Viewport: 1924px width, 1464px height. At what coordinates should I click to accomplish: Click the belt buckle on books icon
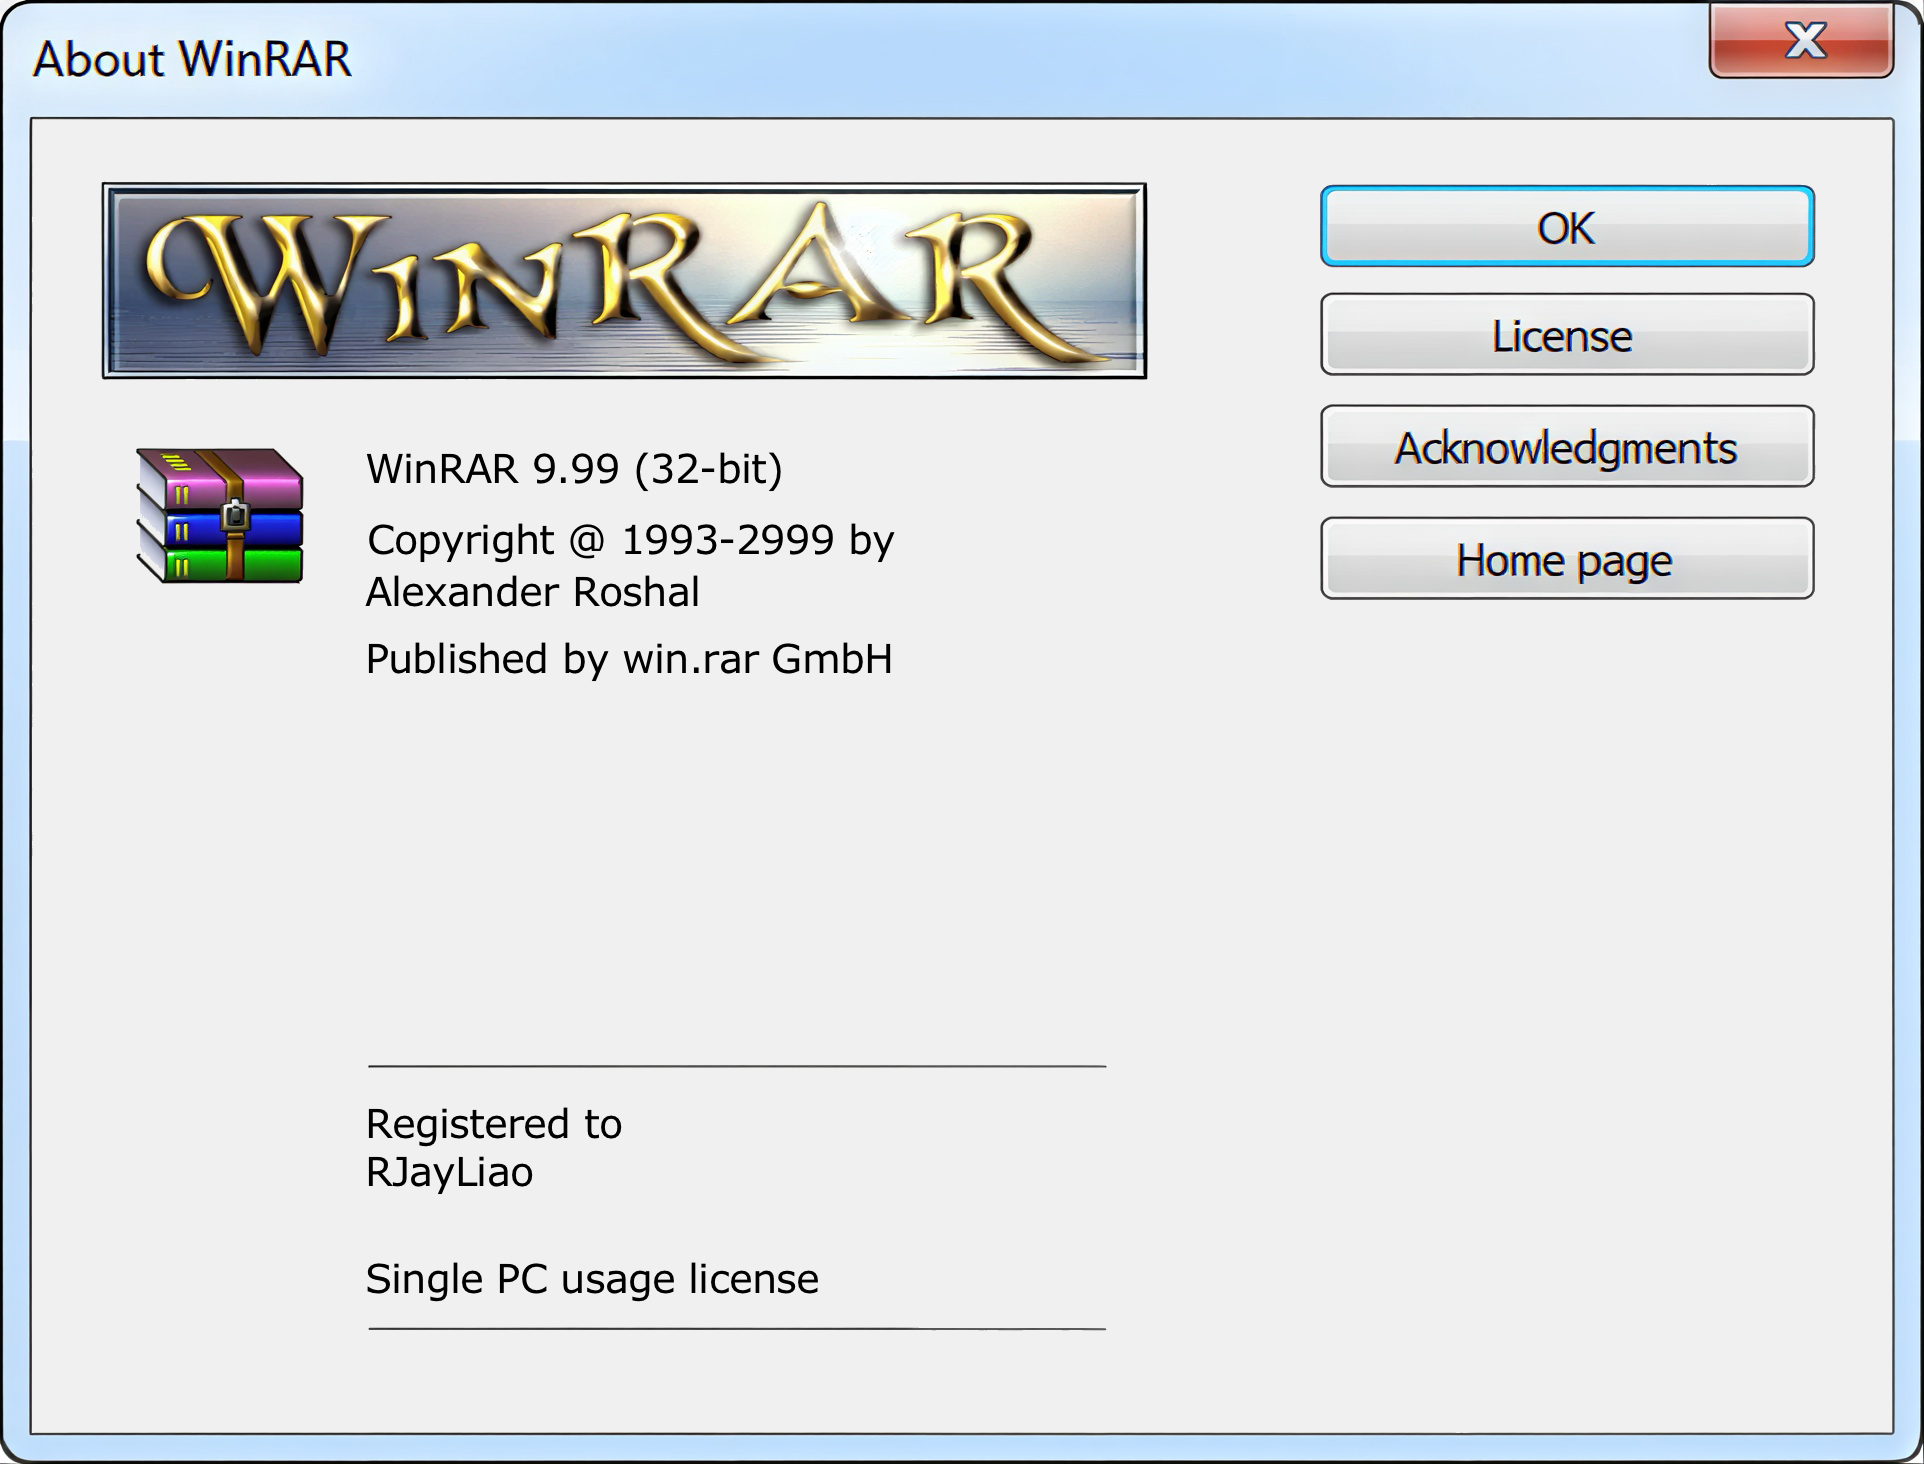coord(235,515)
